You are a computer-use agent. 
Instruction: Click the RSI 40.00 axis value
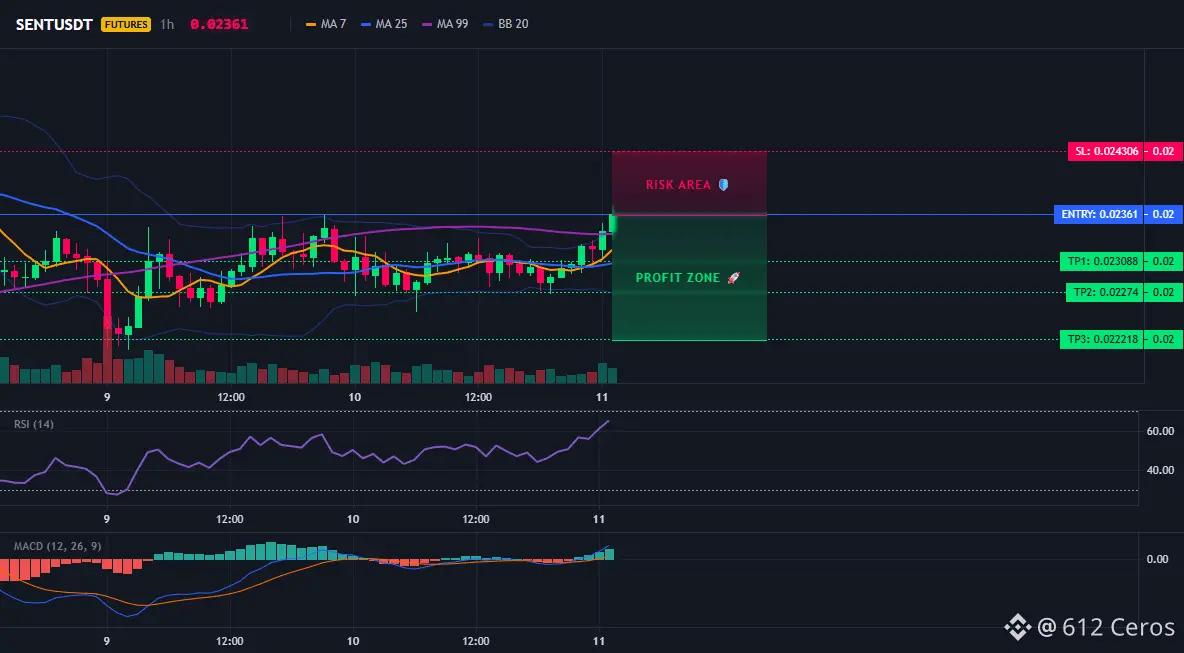point(1160,470)
